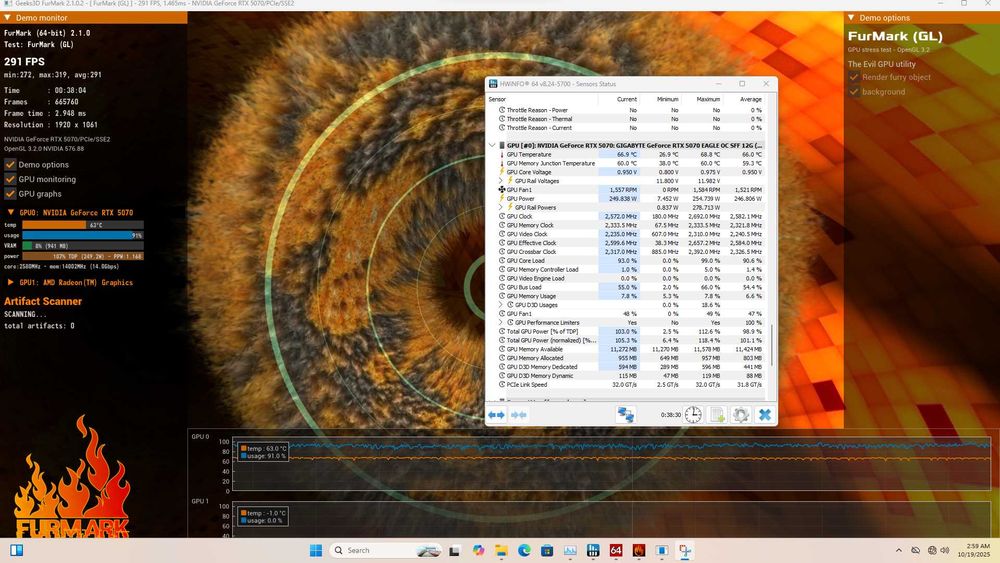Viewport: 1000px width, 563px height.
Task: Toggle the GPU graphs checkbox
Action: tap(11, 193)
